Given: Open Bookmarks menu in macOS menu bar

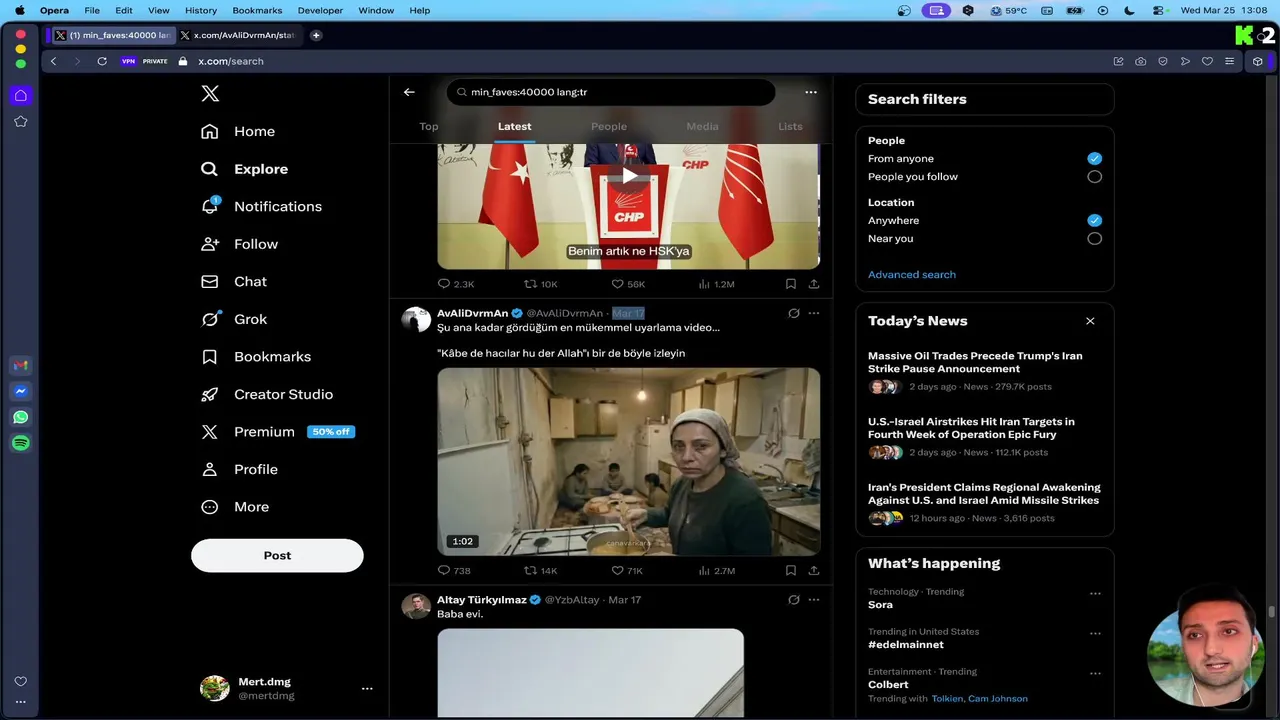Looking at the screenshot, I should pos(257,10).
